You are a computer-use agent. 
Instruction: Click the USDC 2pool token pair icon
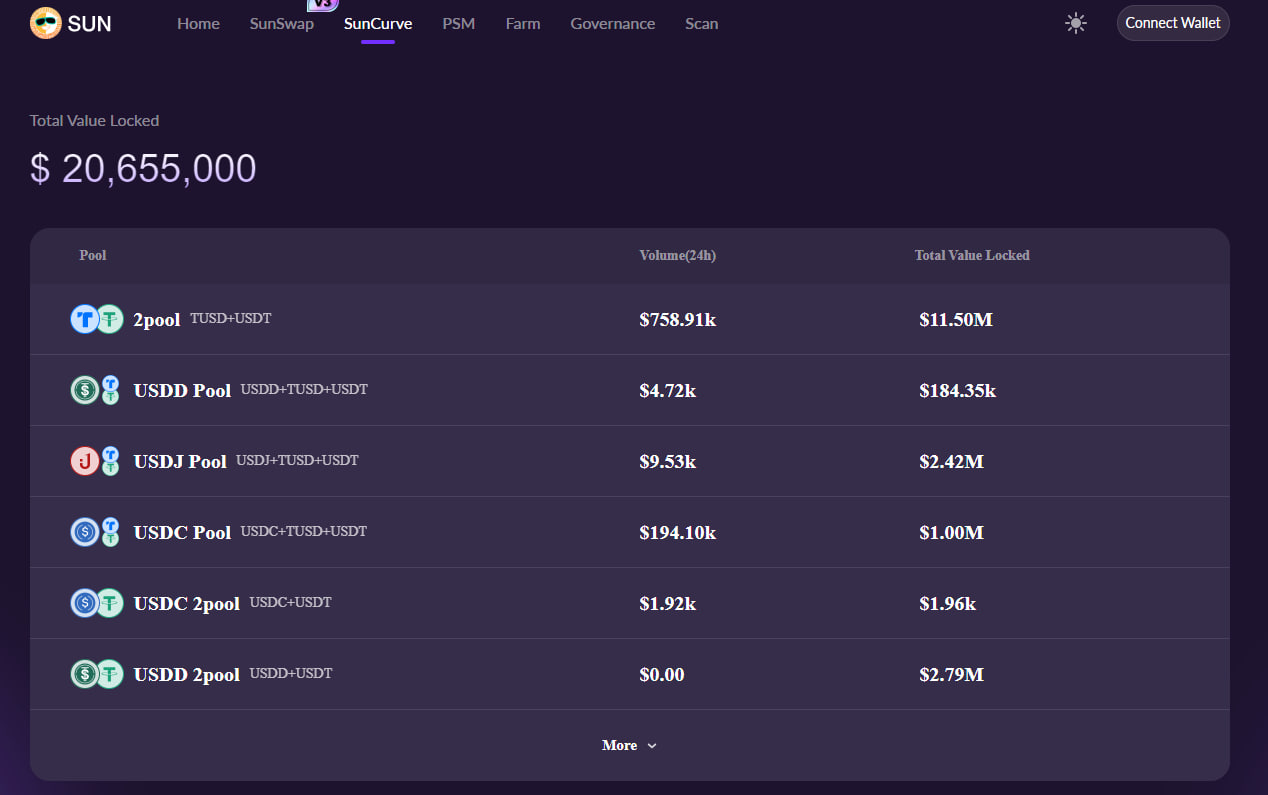click(96, 603)
